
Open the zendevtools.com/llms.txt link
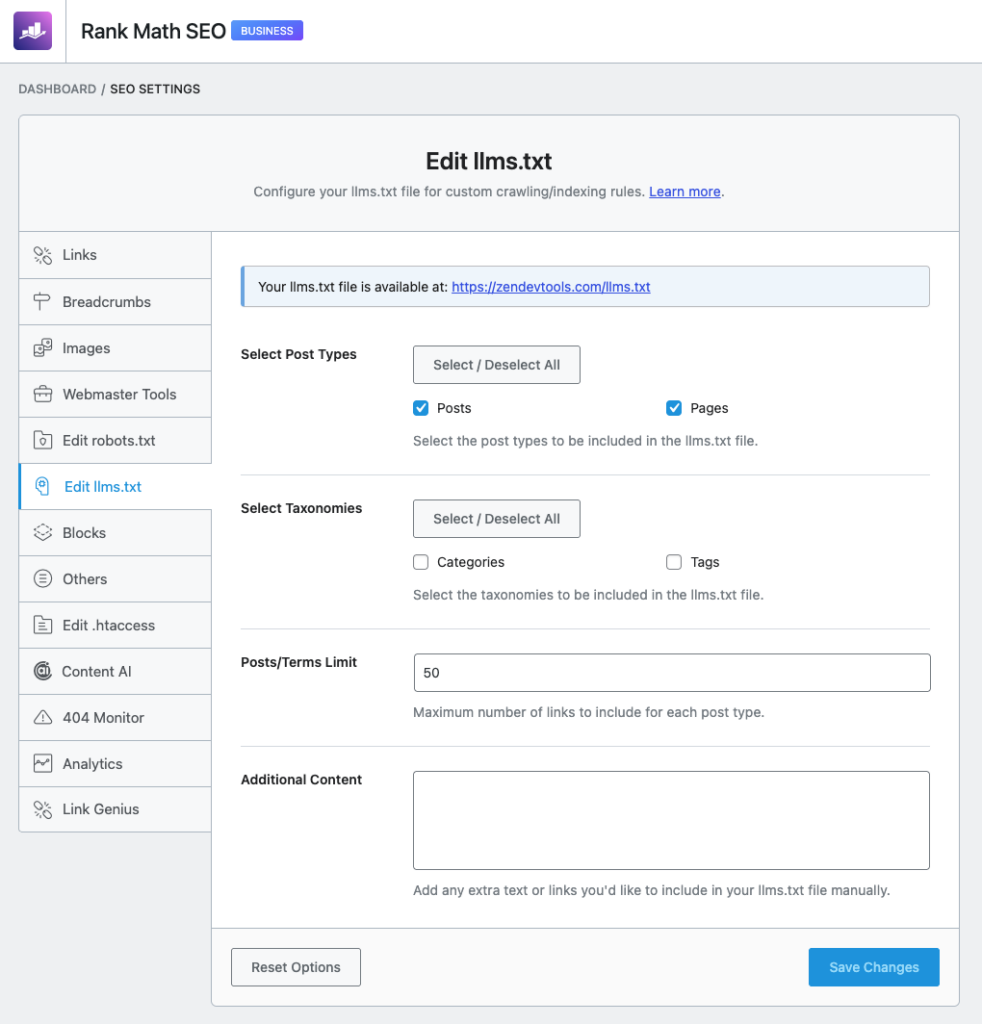551,287
